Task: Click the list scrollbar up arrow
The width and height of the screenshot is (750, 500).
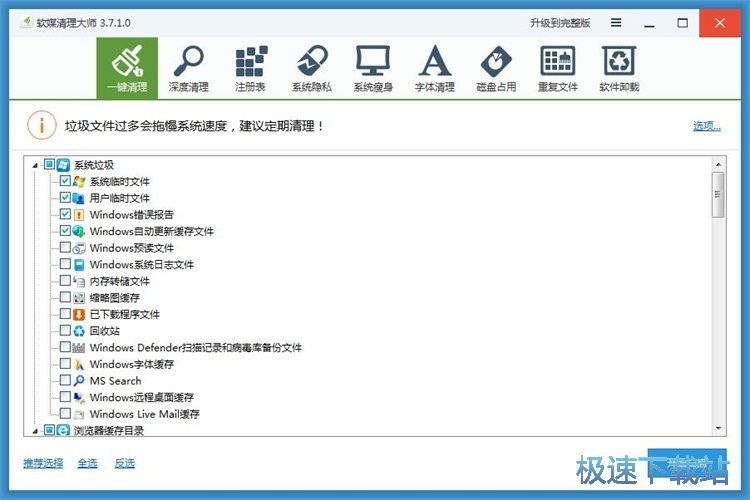Action: point(718,164)
